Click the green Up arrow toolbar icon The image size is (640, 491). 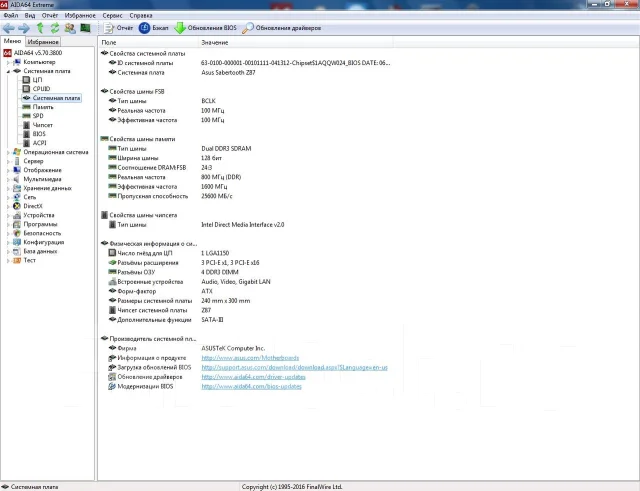(40, 28)
